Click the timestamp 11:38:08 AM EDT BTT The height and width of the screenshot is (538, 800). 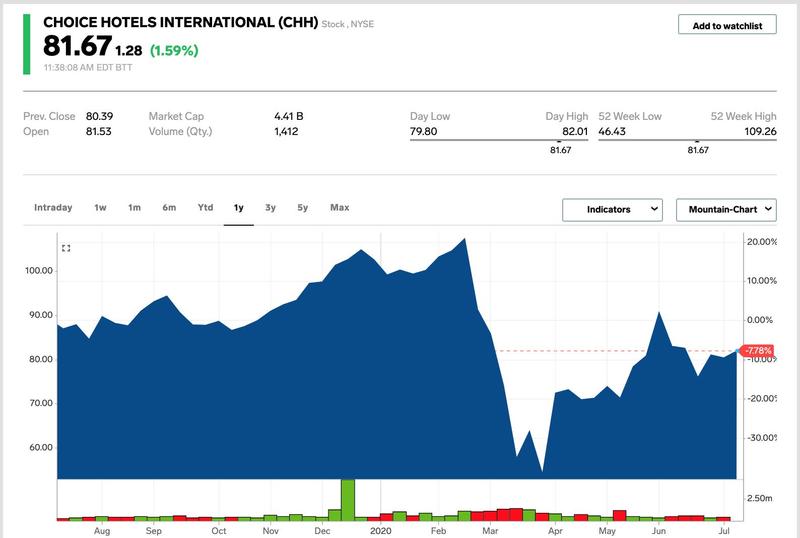coord(88,67)
